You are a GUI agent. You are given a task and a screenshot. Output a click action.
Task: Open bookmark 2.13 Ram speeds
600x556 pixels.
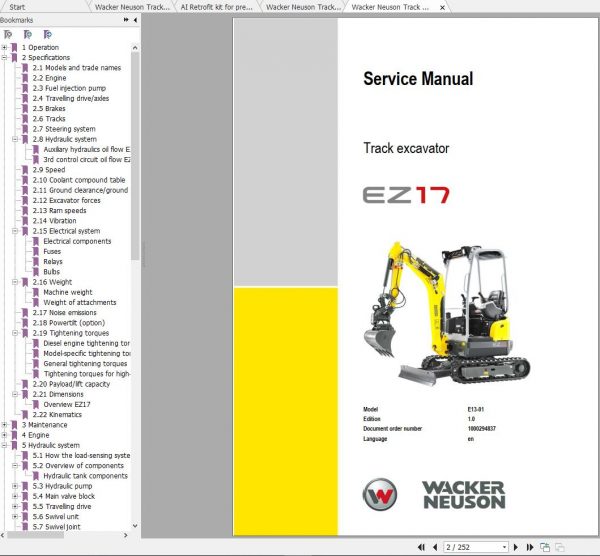point(59,211)
